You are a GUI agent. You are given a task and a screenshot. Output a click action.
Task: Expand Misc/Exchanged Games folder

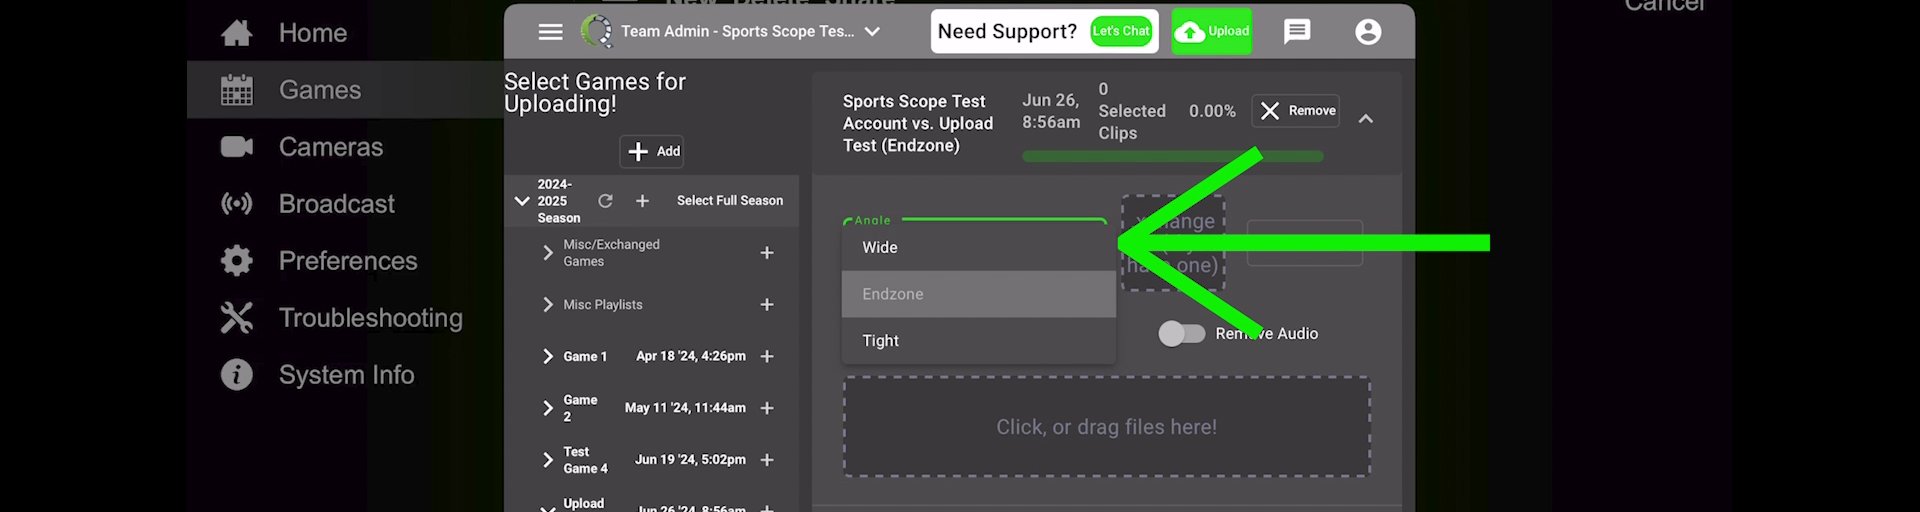(x=547, y=253)
